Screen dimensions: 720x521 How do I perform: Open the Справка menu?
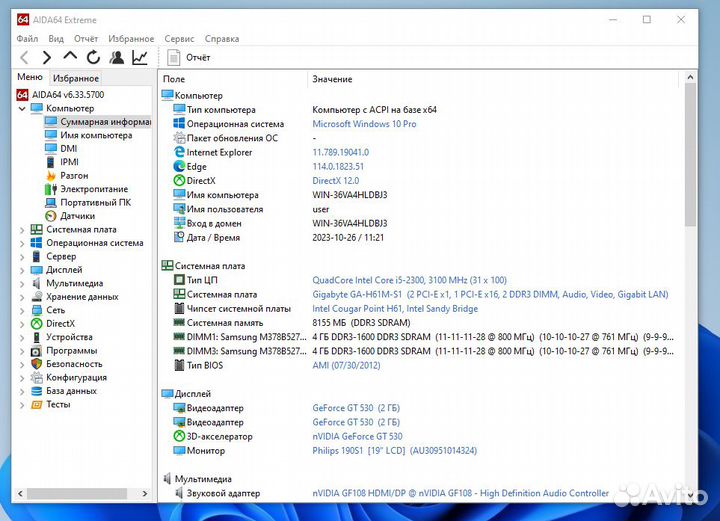[x=222, y=39]
